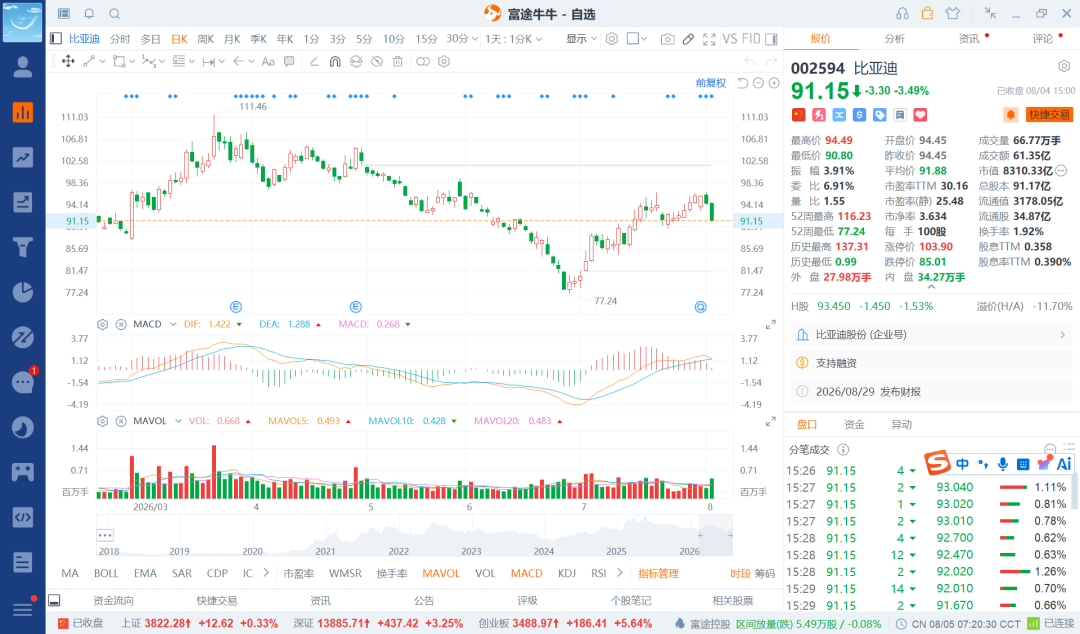Toggle the left sidebar panel icon
The width and height of the screenshot is (1080, 634).
(56, 39)
